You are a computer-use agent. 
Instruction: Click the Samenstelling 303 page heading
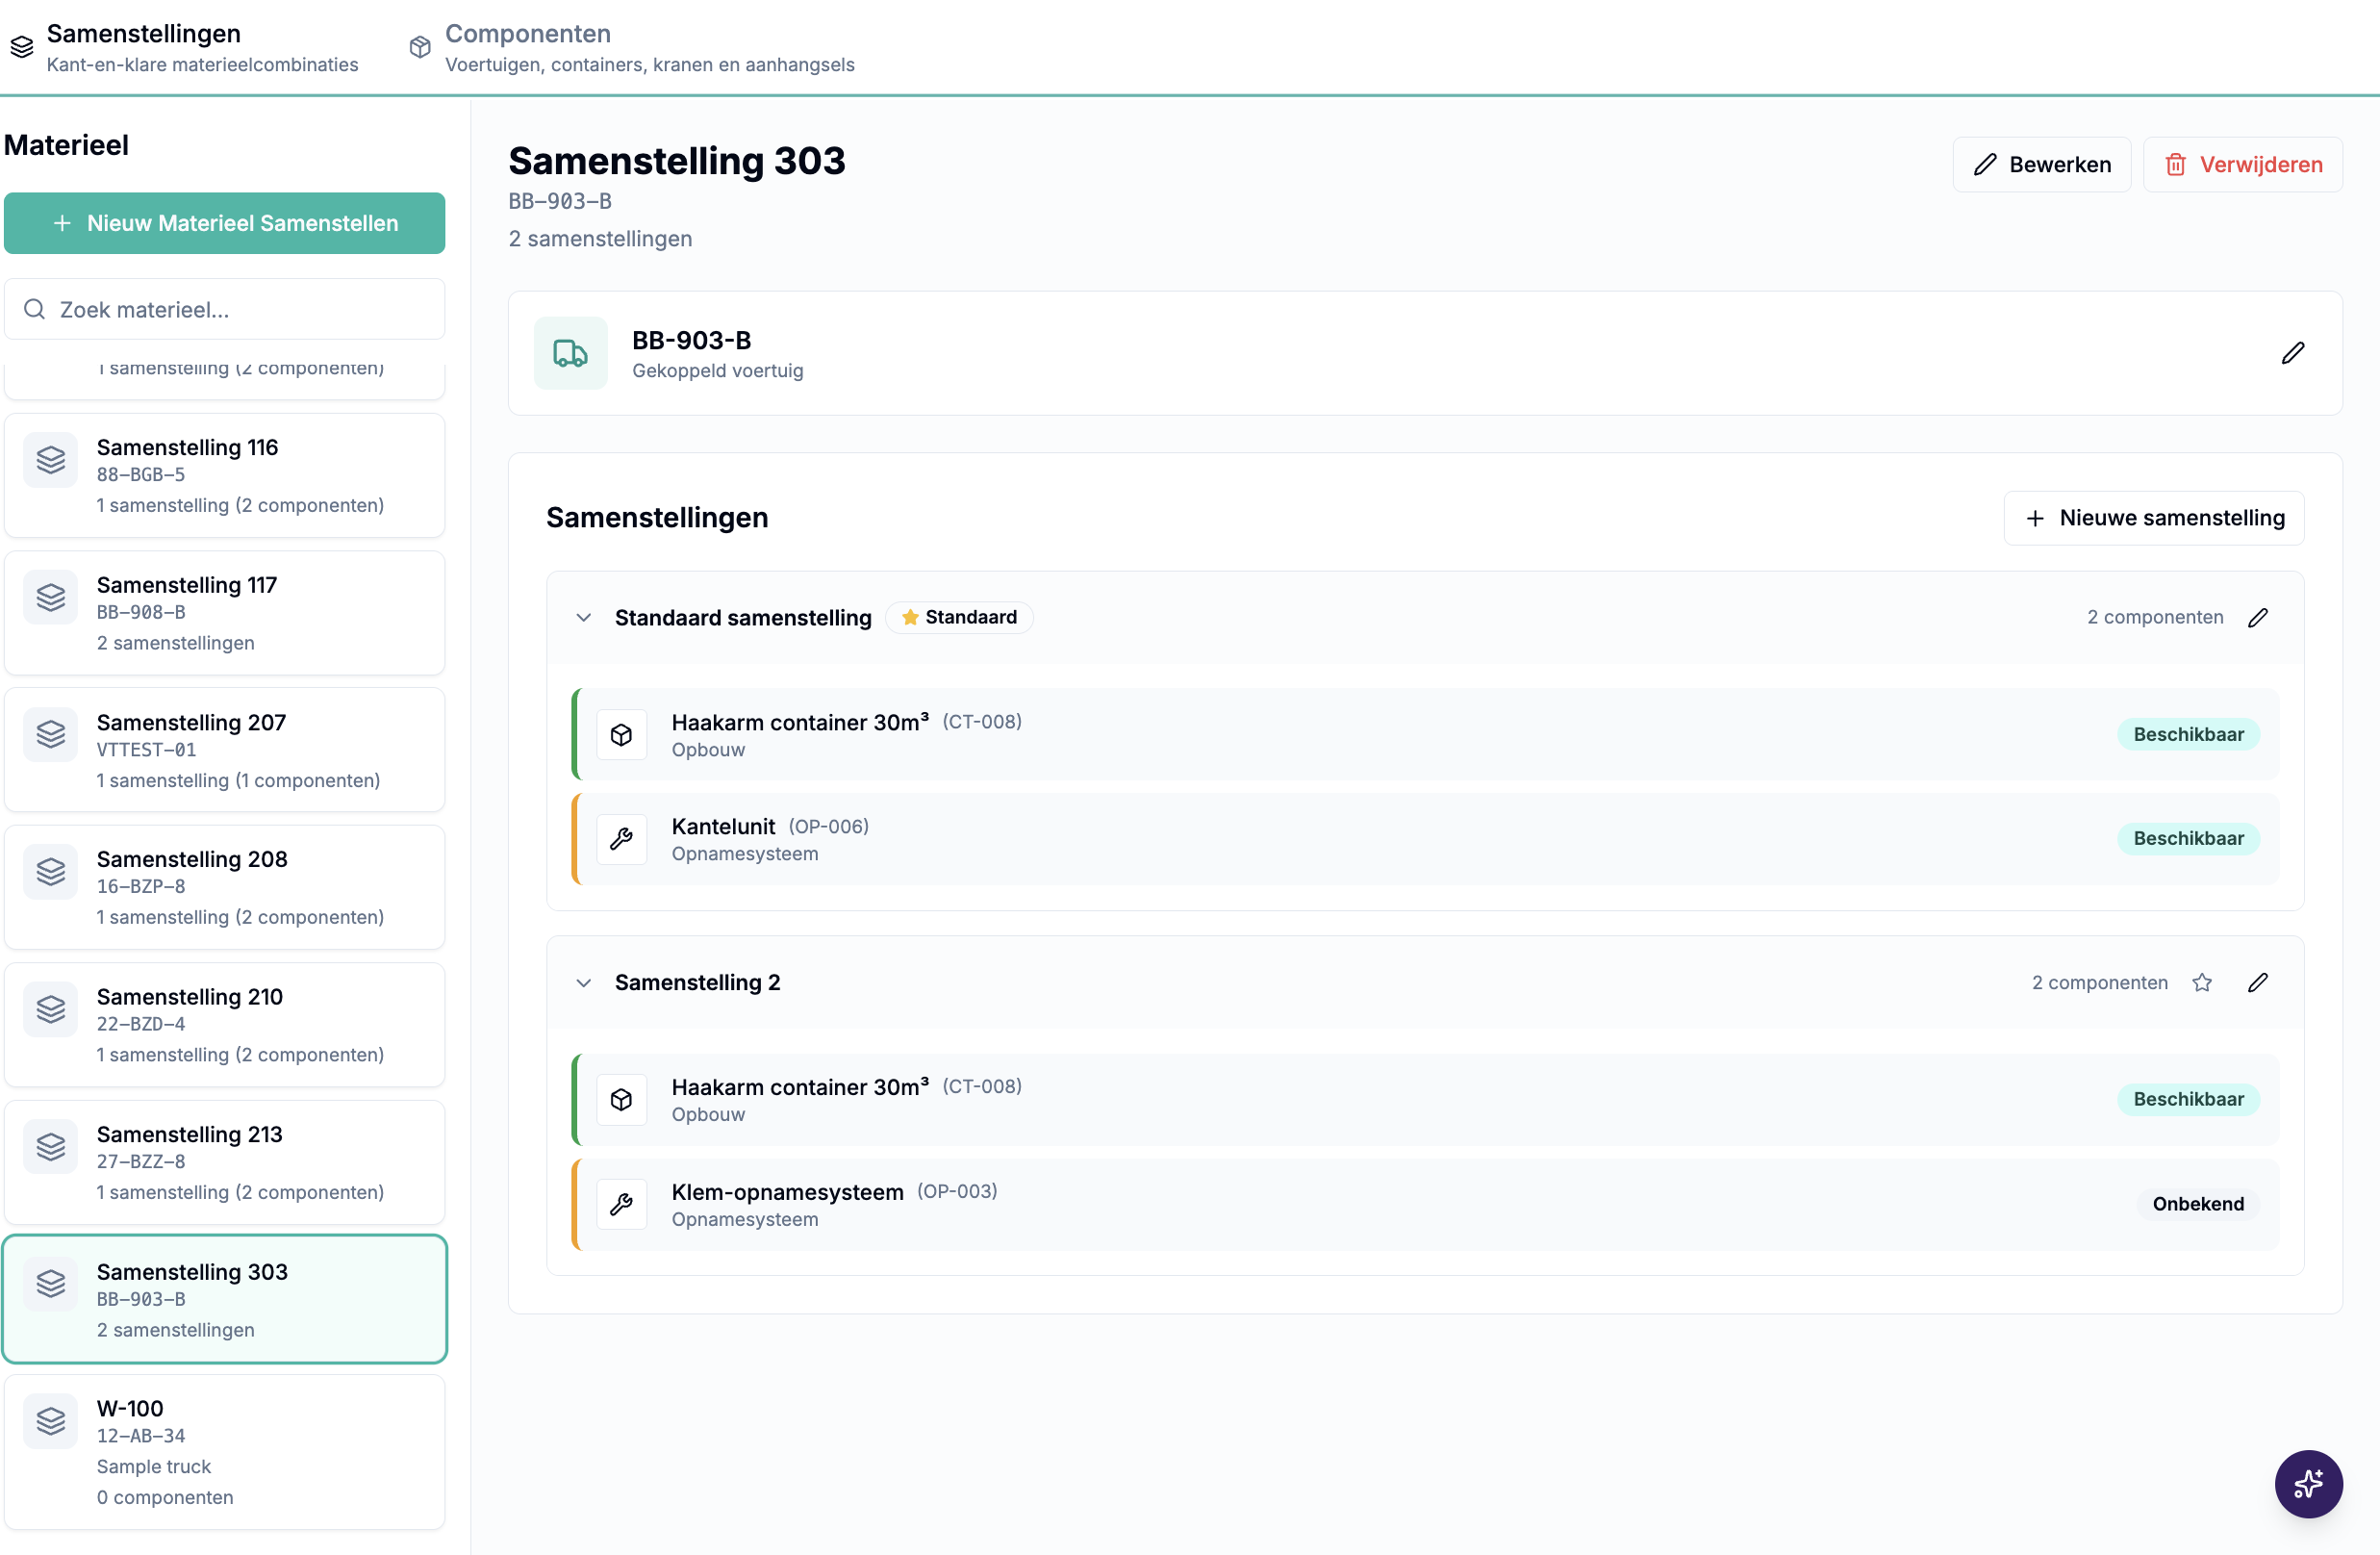[x=677, y=161]
